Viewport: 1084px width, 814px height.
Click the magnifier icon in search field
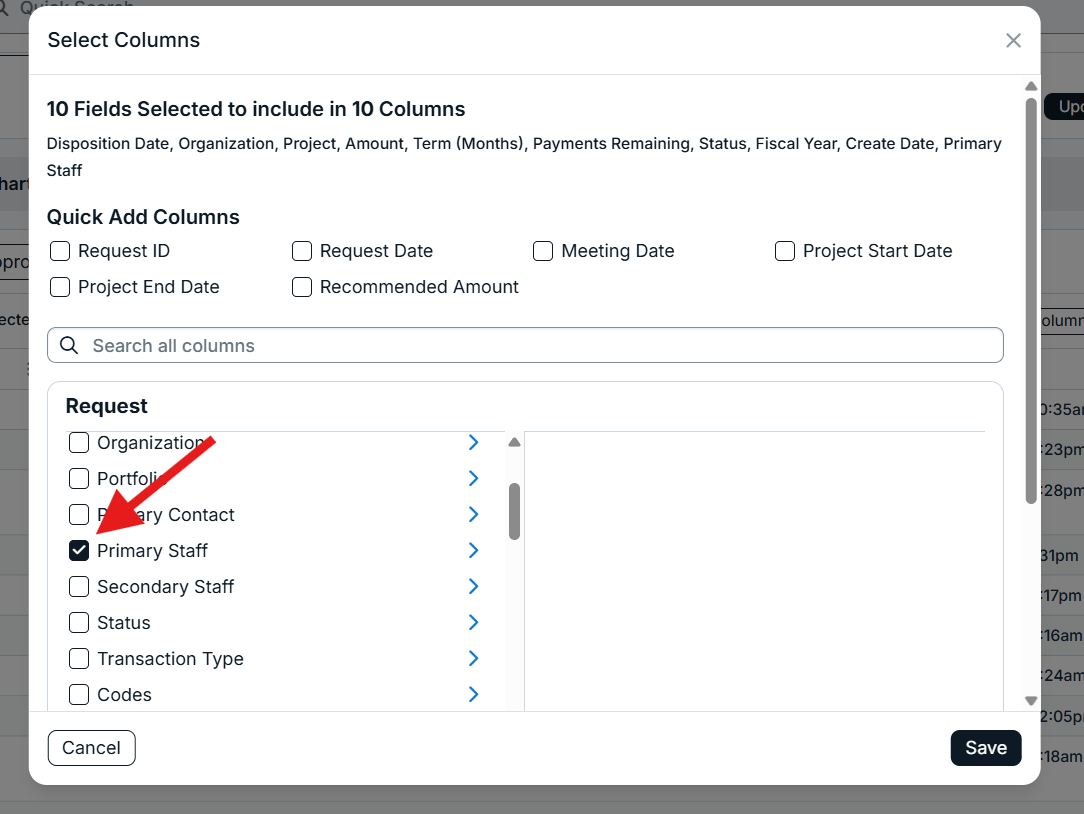[69, 345]
